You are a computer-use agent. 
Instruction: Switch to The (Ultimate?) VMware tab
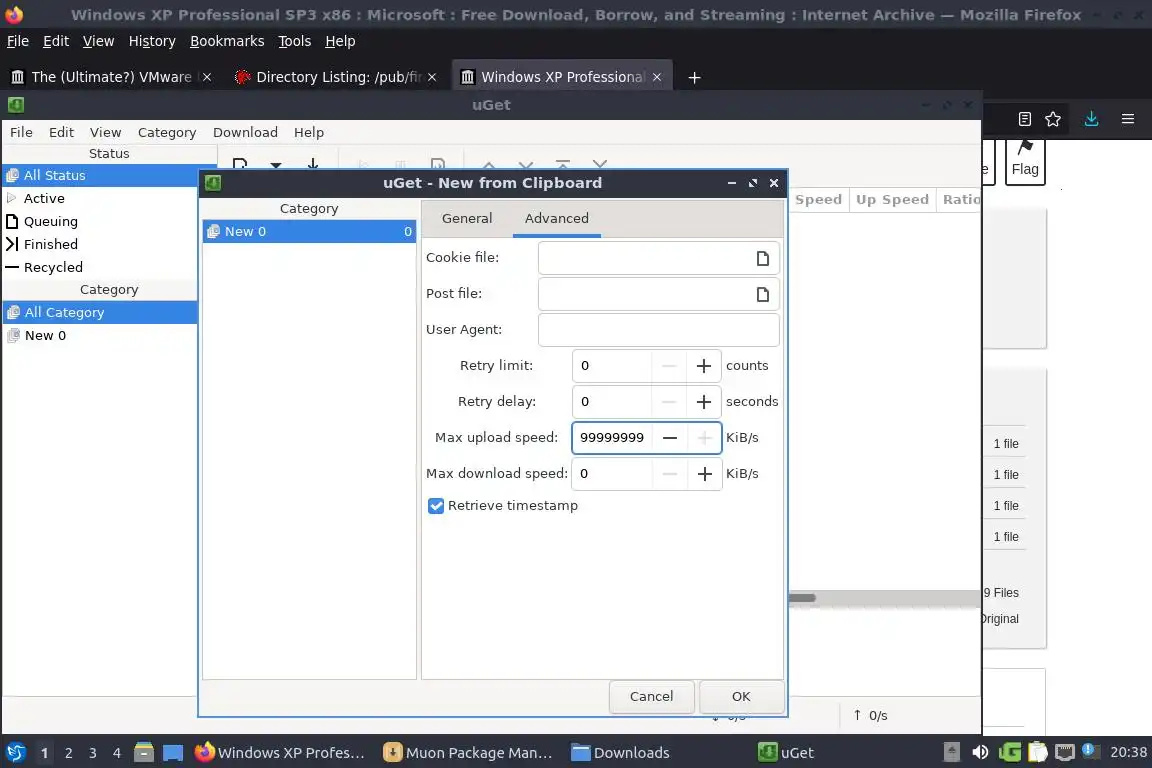pyautogui.click(x=110, y=77)
